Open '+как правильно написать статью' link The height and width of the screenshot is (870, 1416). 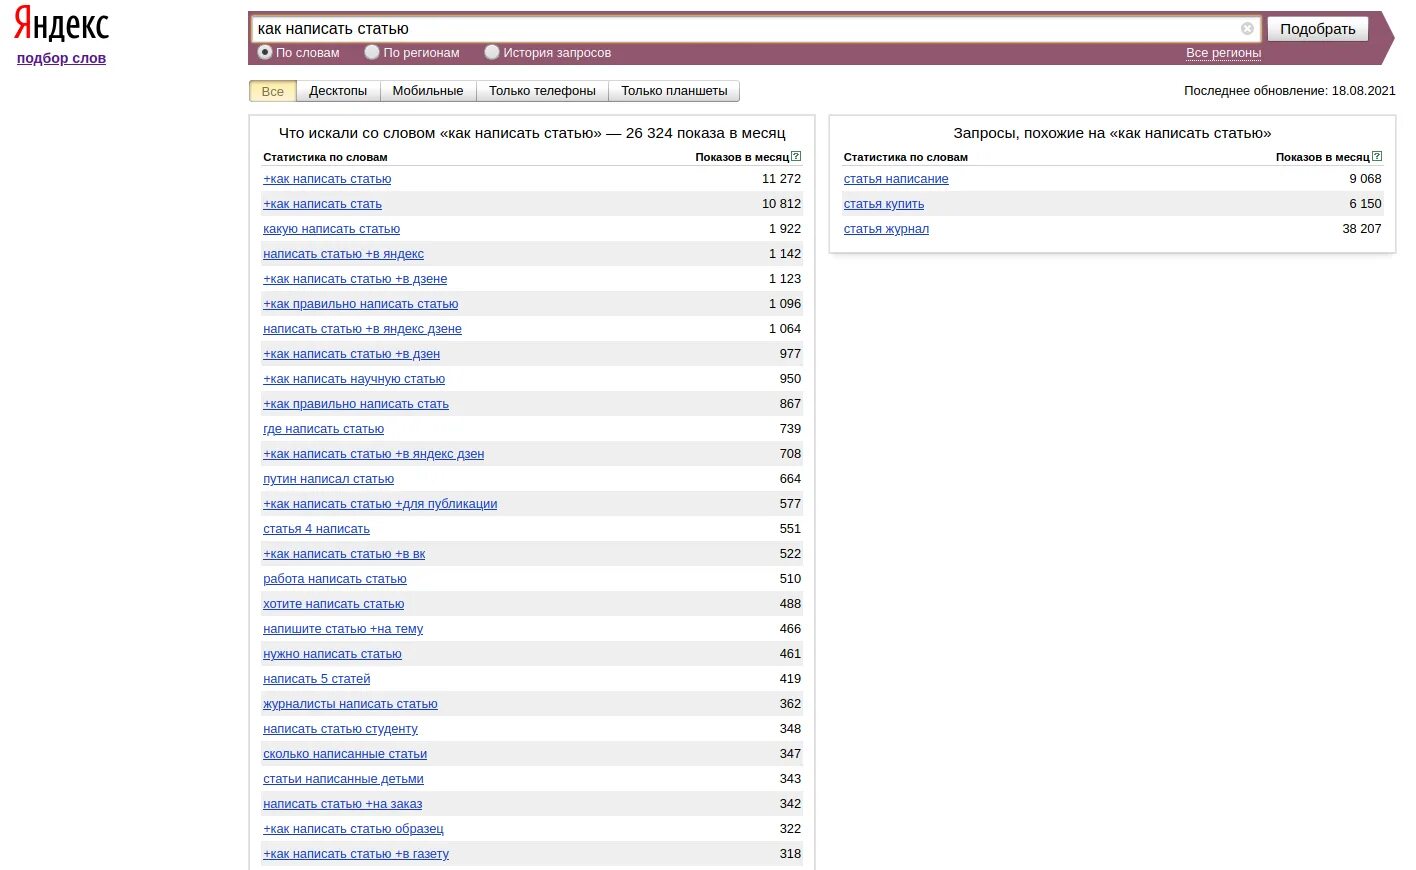pyautogui.click(x=360, y=304)
